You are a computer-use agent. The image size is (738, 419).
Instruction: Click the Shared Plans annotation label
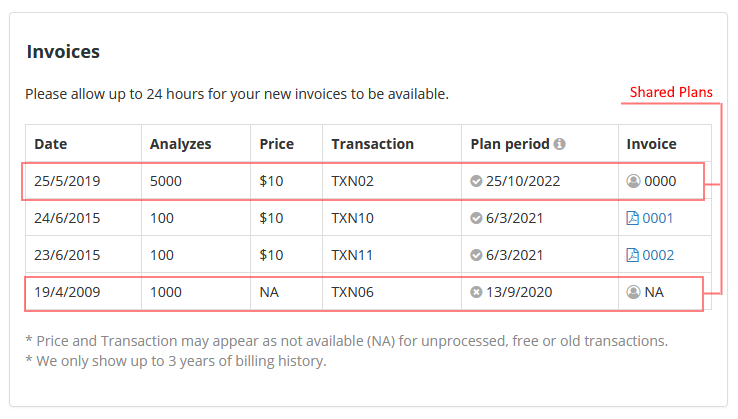coord(671,93)
